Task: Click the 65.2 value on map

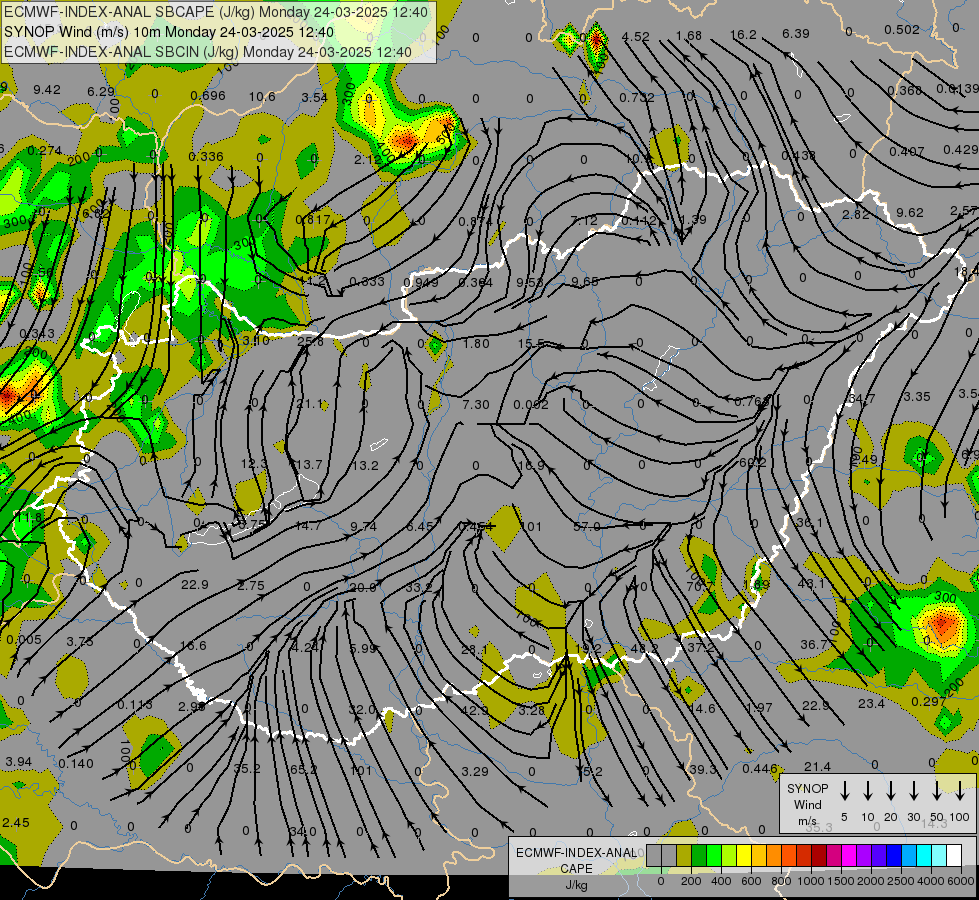Action: pyautogui.click(x=304, y=769)
